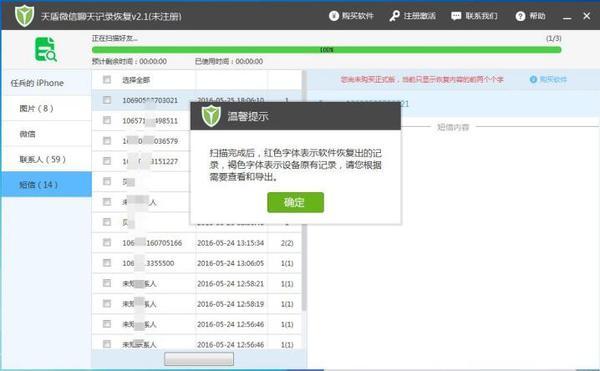The image size is (600, 371).
Task: Click 预计剩余时间 : 00:00:00 label
Action: coord(129,61)
